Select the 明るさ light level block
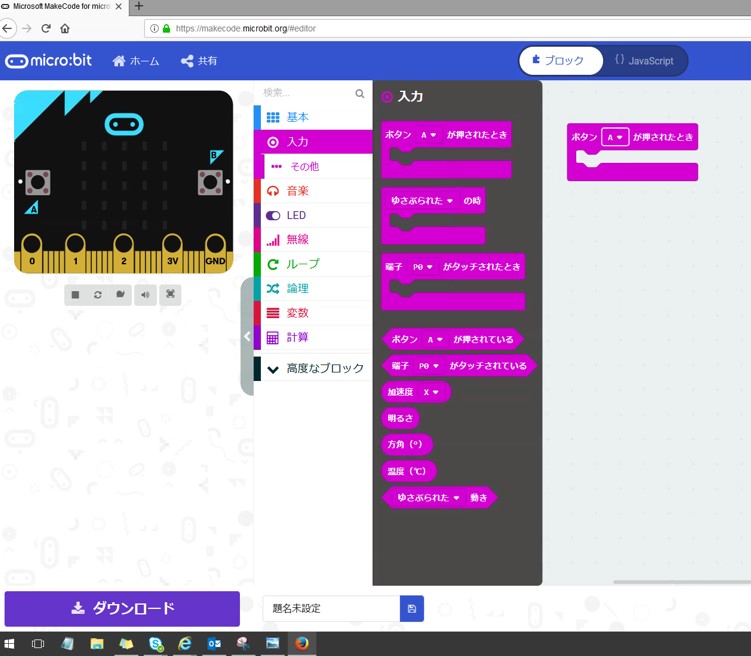Image resolution: width=751 pixels, height=657 pixels. [x=400, y=419]
